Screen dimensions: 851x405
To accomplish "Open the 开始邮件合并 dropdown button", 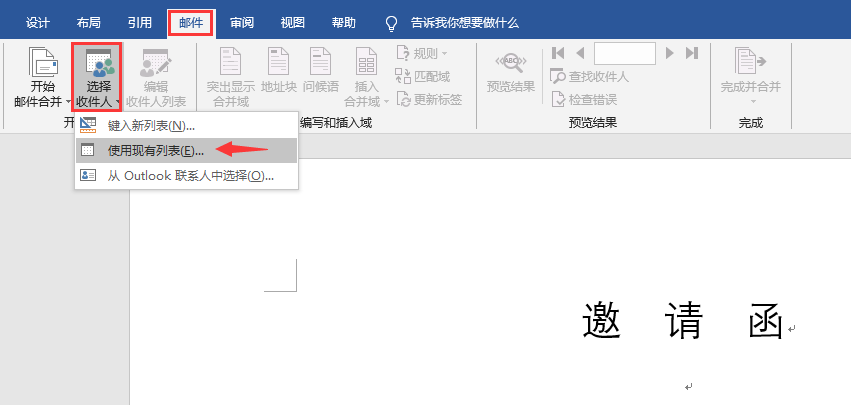I will tap(43, 77).
